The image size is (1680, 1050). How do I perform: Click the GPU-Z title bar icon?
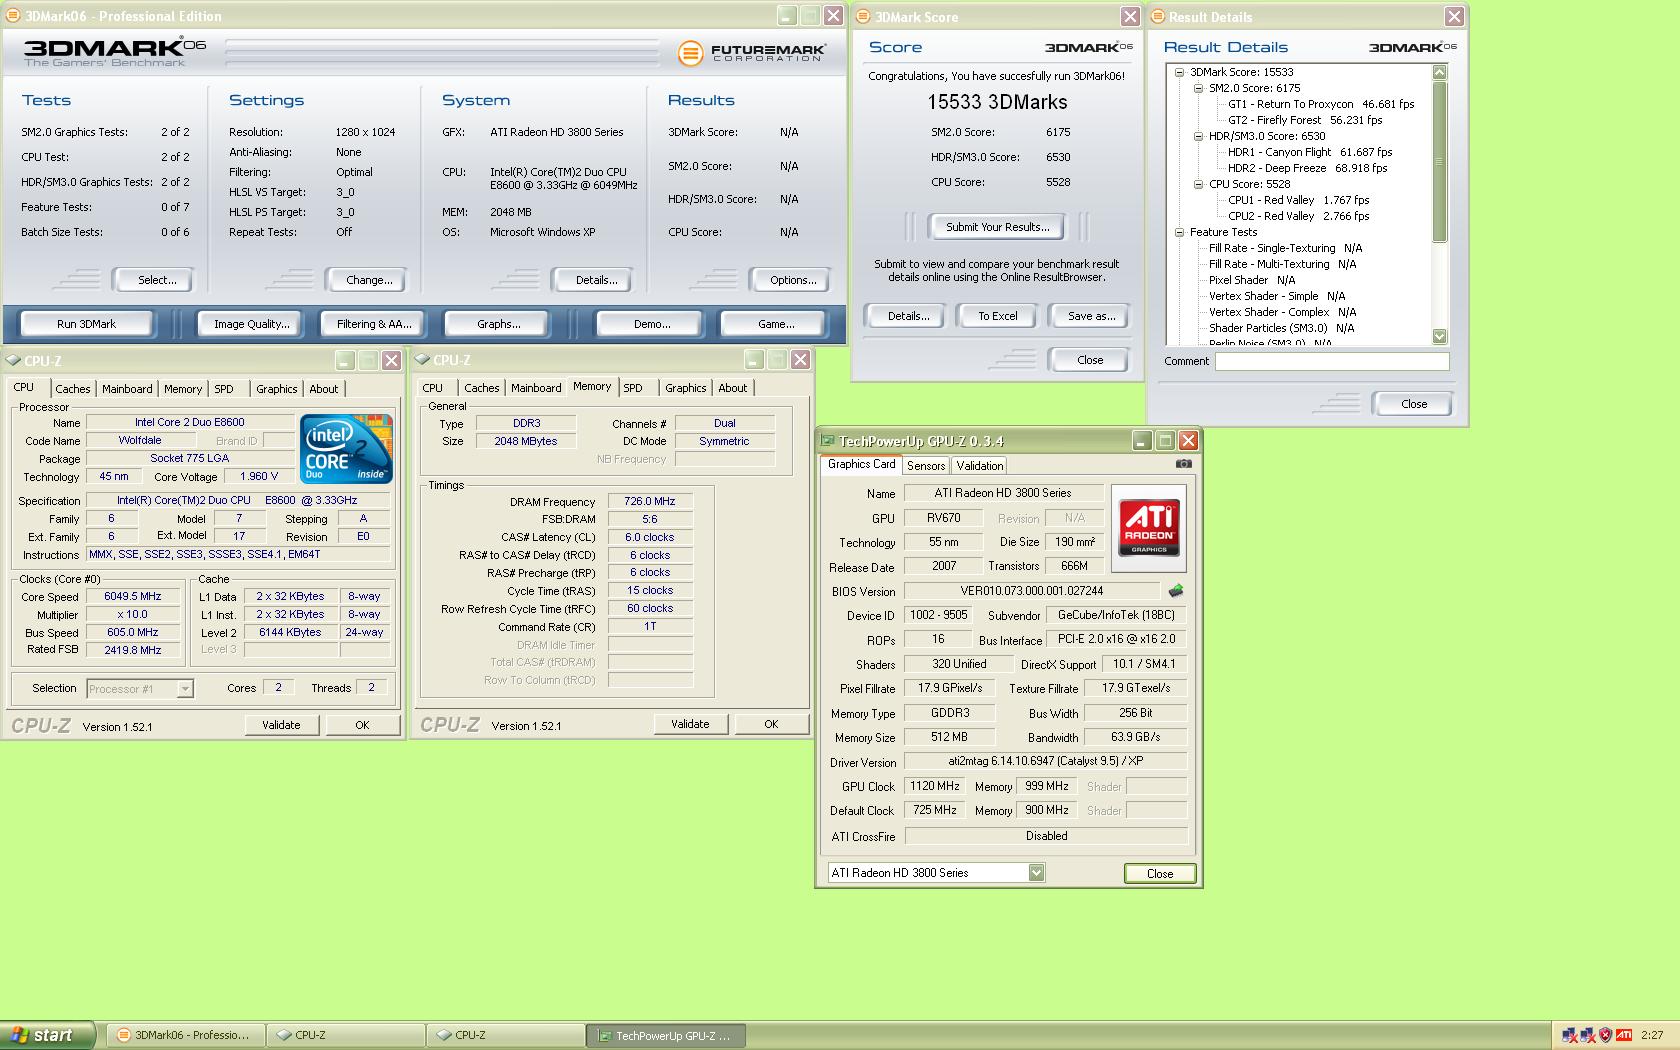(827, 440)
